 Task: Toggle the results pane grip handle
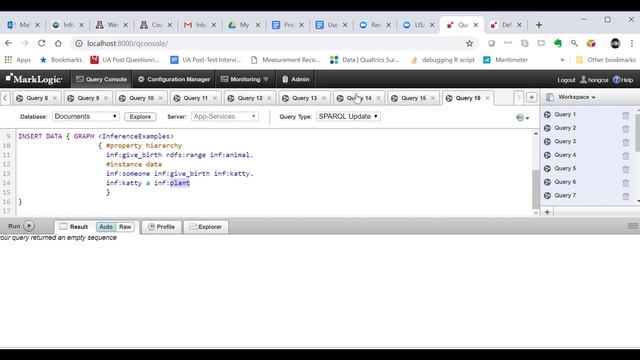[633, 226]
